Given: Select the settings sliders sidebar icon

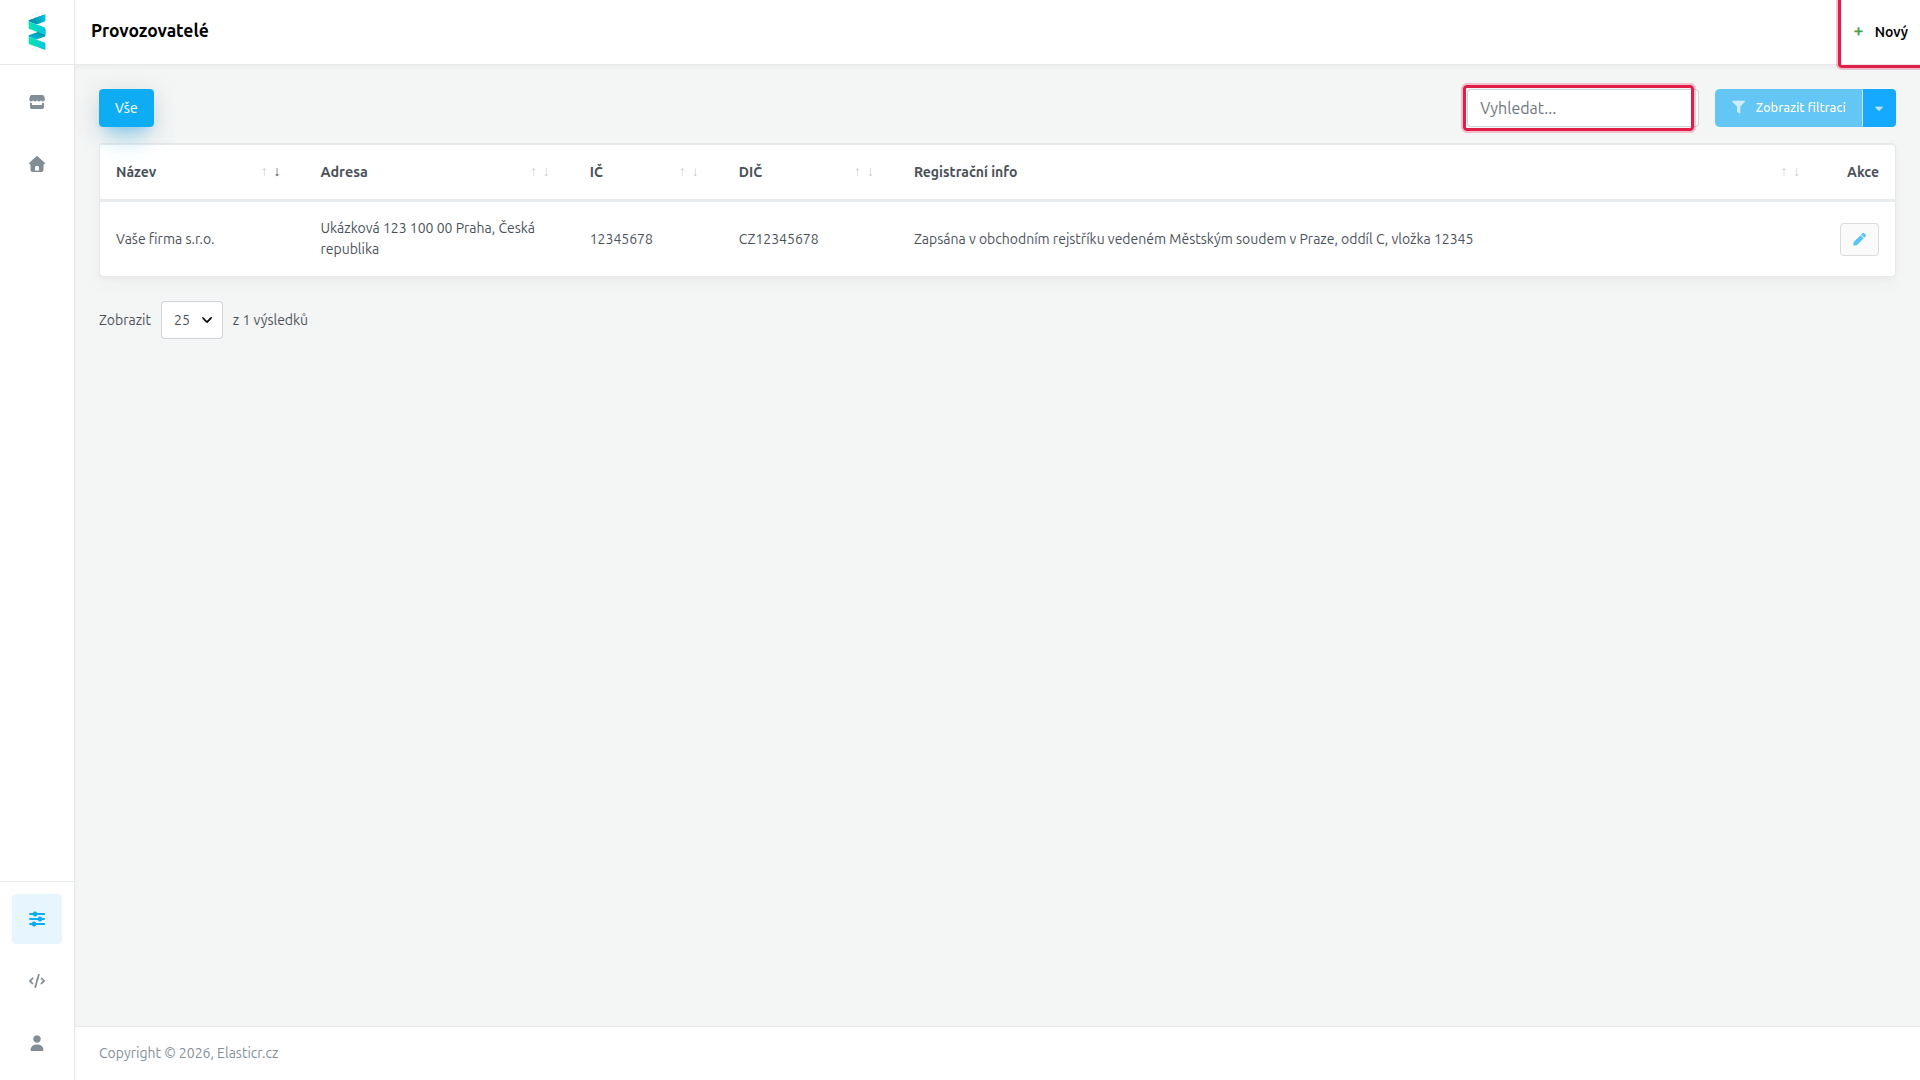Looking at the screenshot, I should (x=37, y=919).
